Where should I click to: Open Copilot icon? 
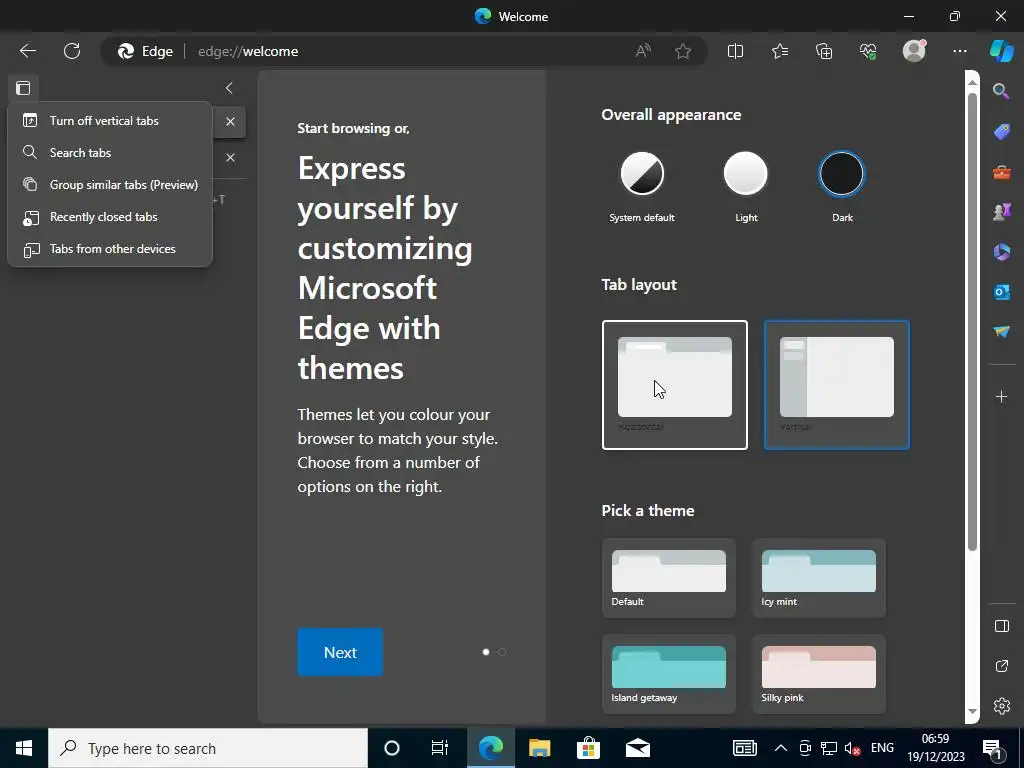coord(1002,51)
